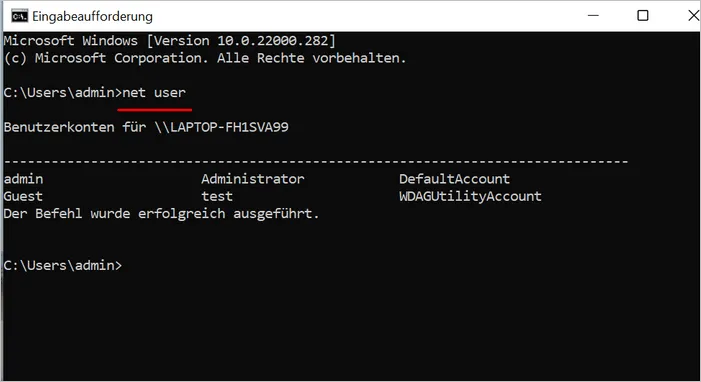Click the dashed separator line
The height and width of the screenshot is (382, 701).
pos(316,161)
